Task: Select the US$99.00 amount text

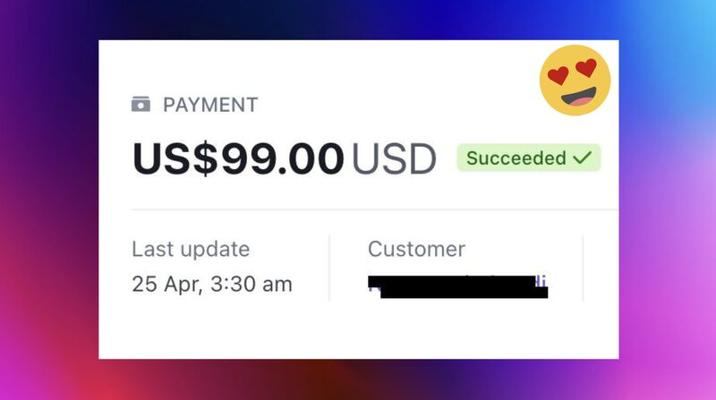Action: point(238,158)
